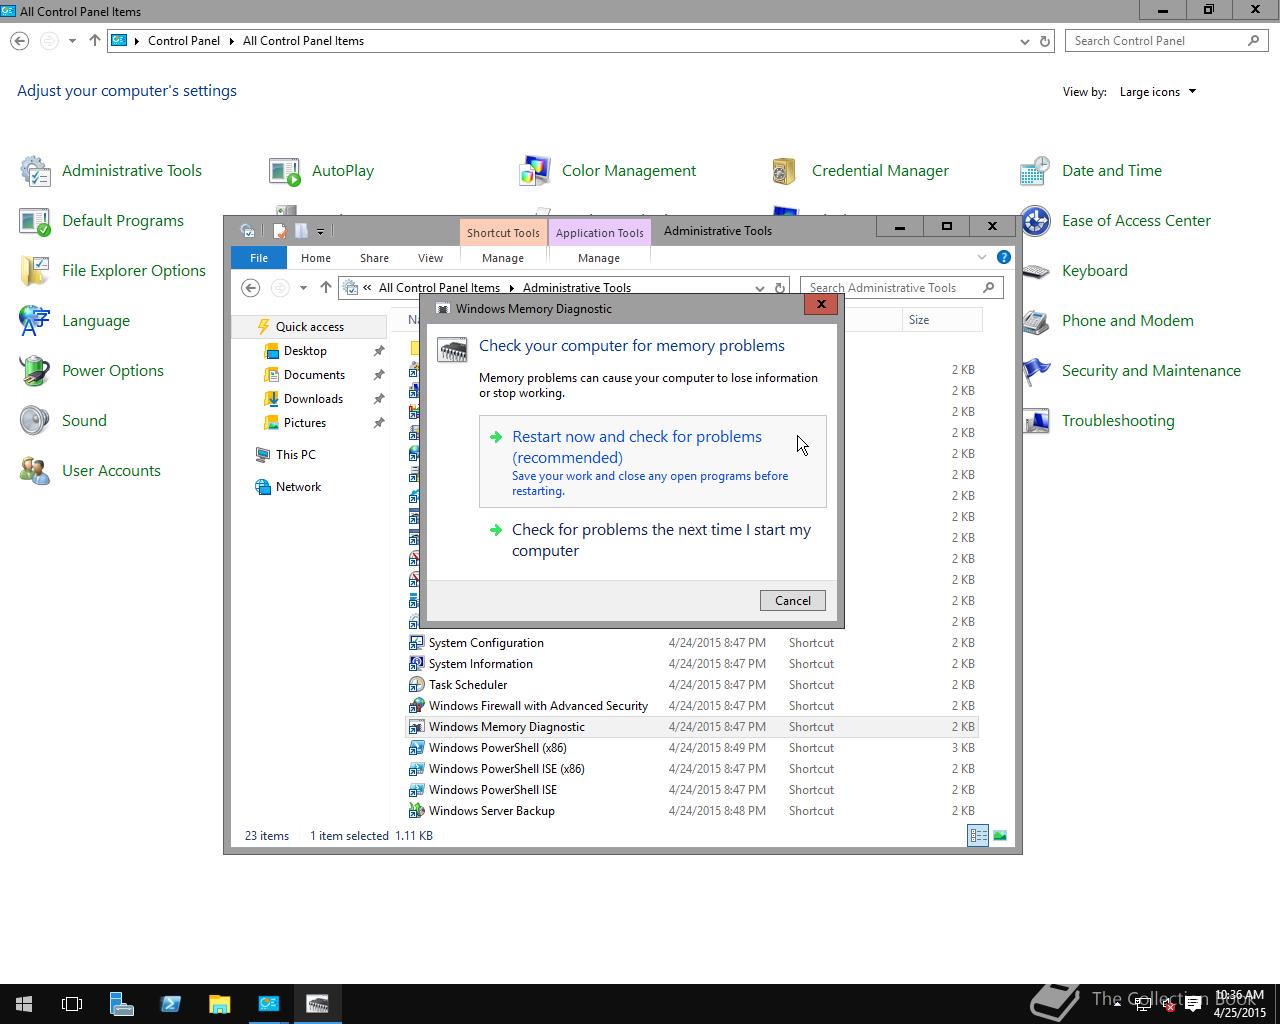The image size is (1280, 1024).
Task: Open Manage tab under Application Tools
Action: point(599,258)
